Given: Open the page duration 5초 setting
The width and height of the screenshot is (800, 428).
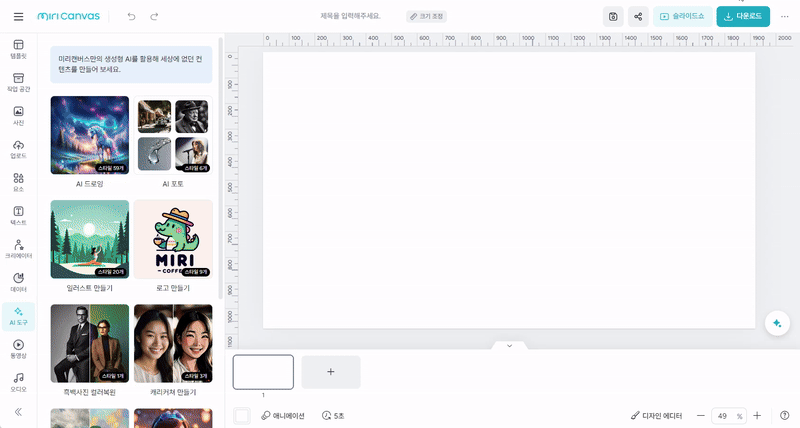Looking at the screenshot, I should [333, 416].
